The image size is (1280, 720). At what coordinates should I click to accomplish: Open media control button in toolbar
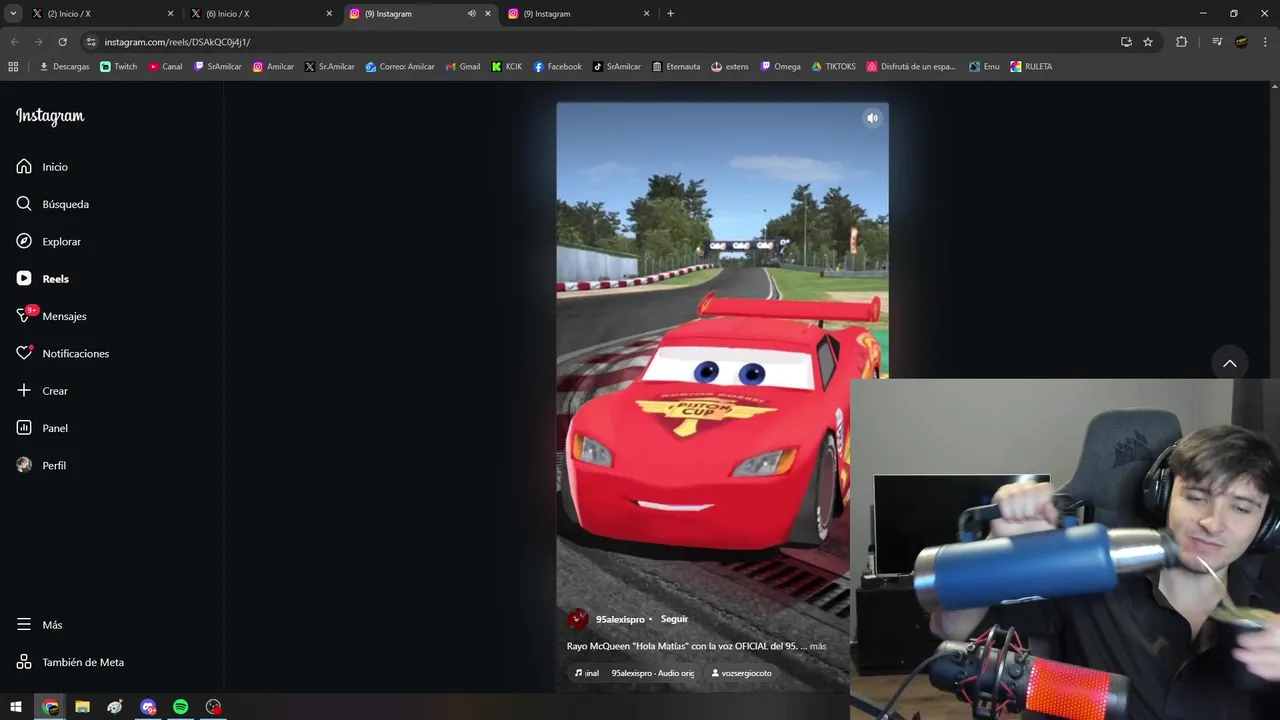(1217, 42)
